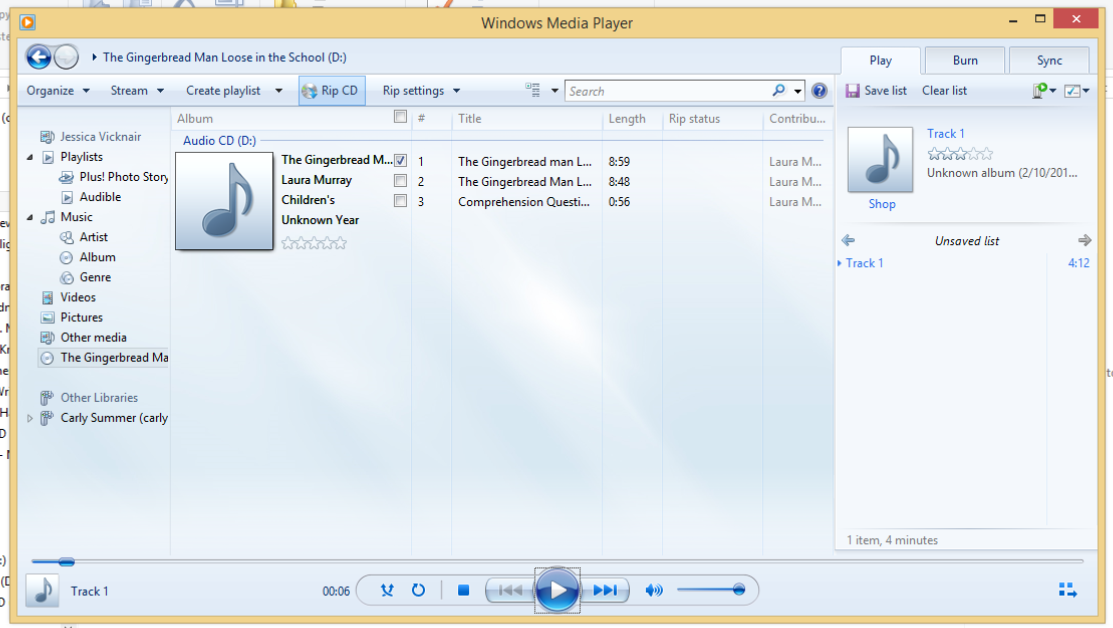Click in the Search input field
This screenshot has width=1113, height=628.
point(667,91)
